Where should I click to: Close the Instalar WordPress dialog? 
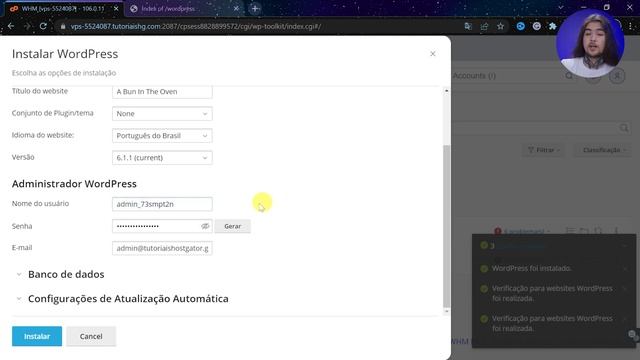point(433,54)
